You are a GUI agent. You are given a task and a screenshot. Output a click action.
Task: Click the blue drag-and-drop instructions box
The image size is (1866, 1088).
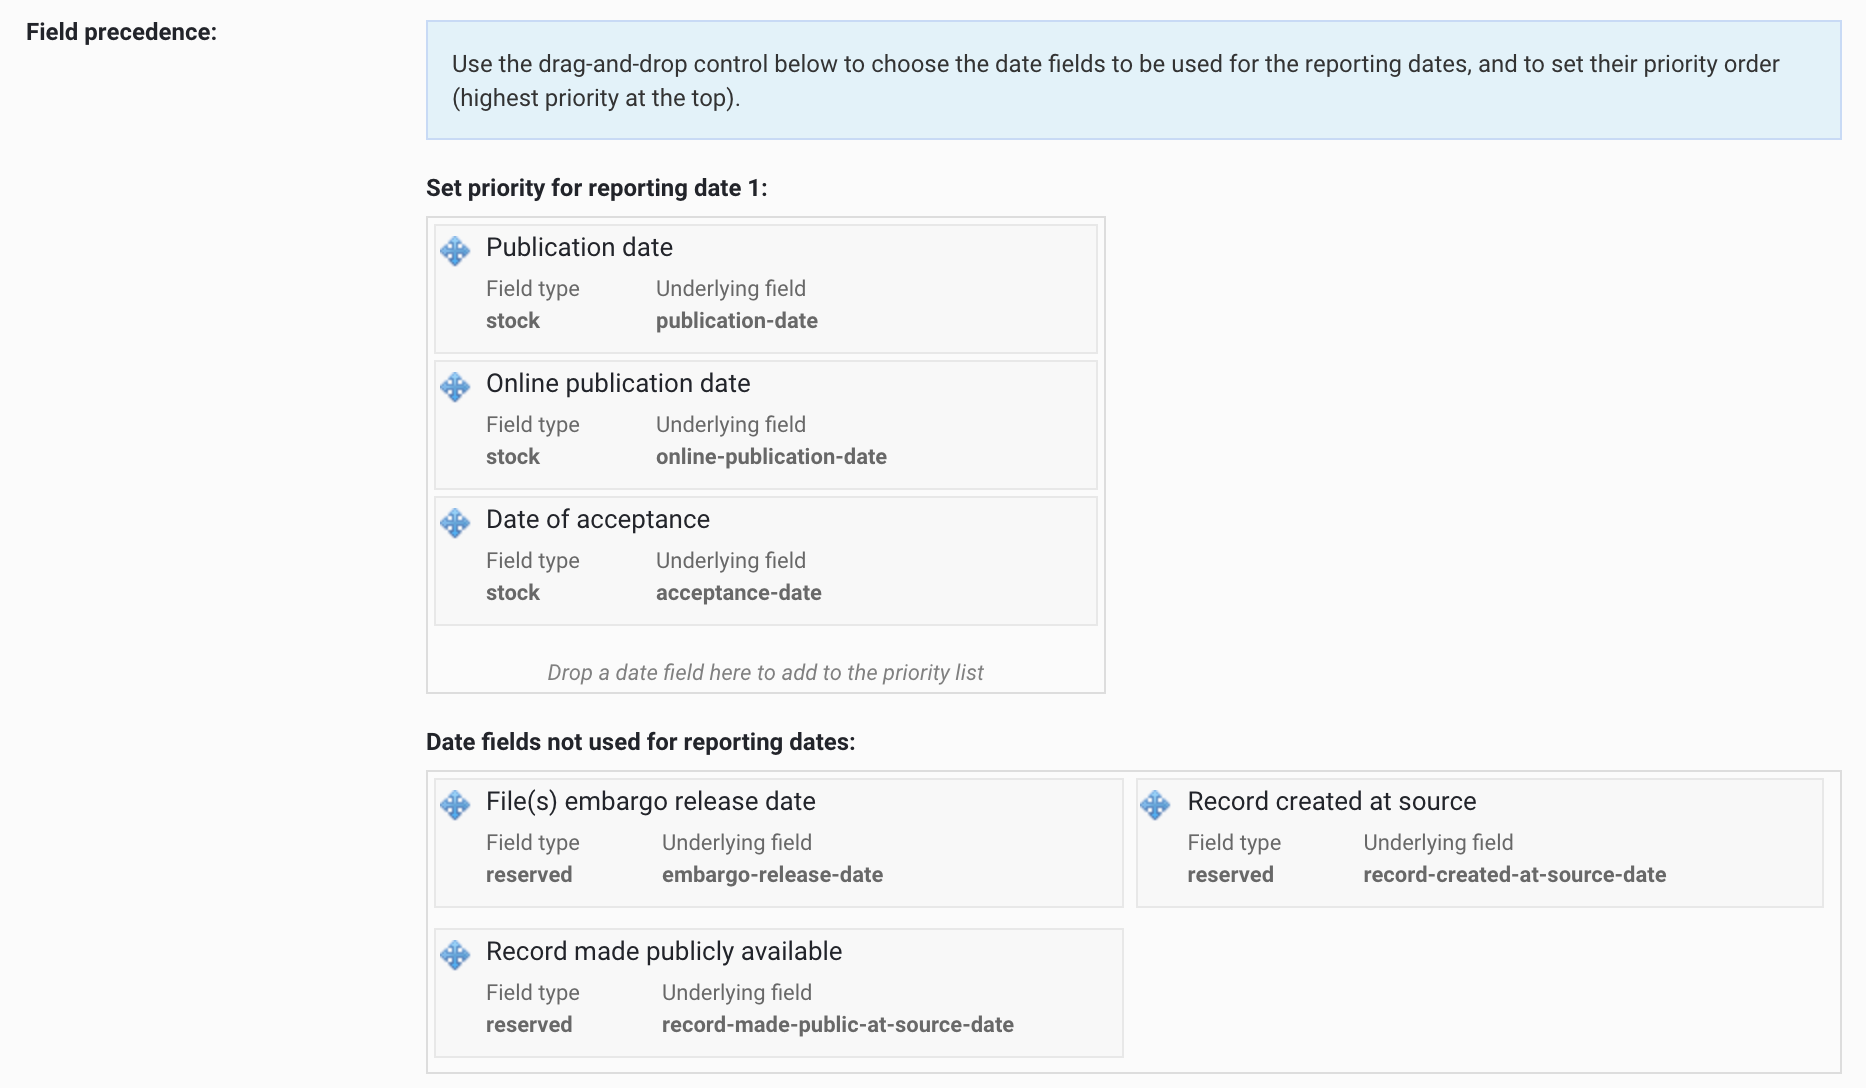(x=1133, y=80)
